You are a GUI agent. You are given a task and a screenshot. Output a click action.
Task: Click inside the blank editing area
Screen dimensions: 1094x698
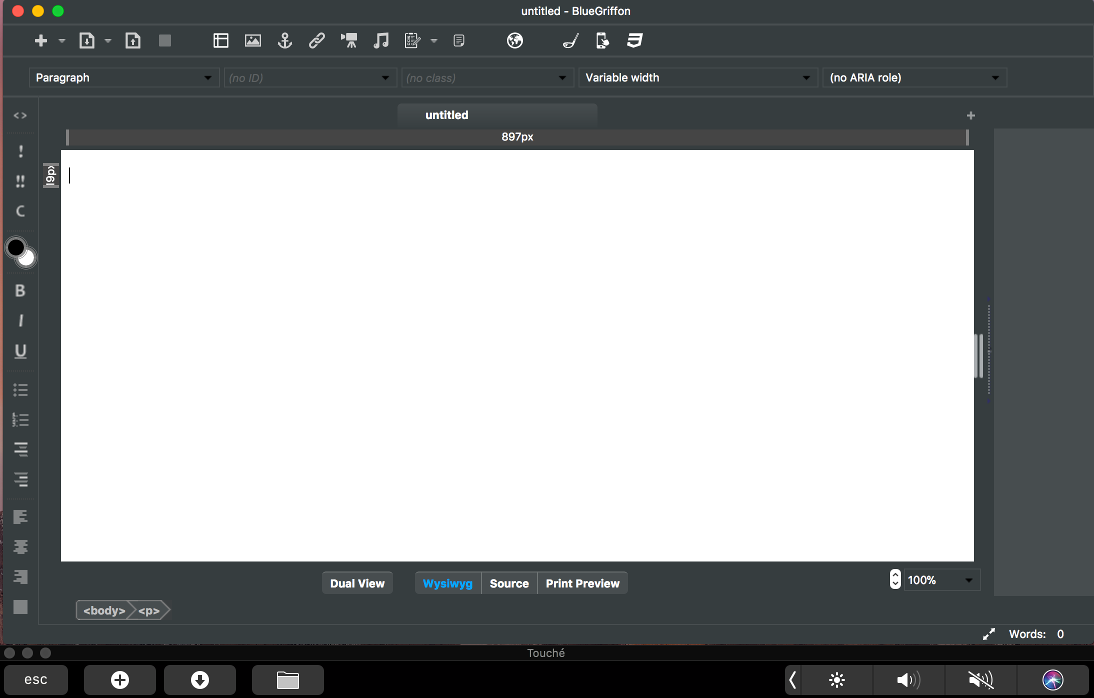point(517,355)
